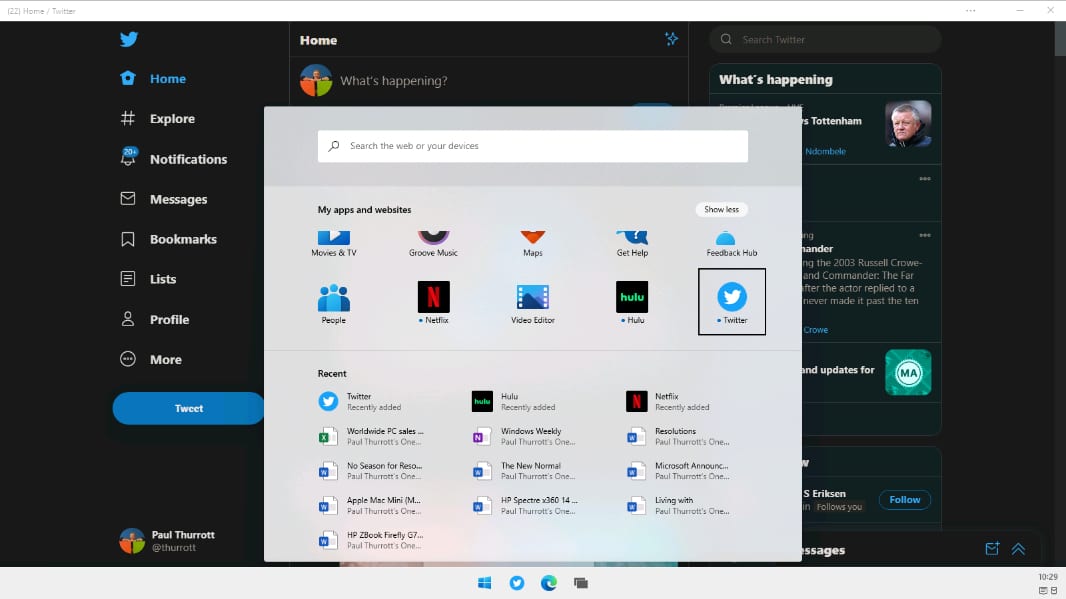Open the Task View taskbar icon
This screenshot has height=599, width=1066.
(x=580, y=583)
